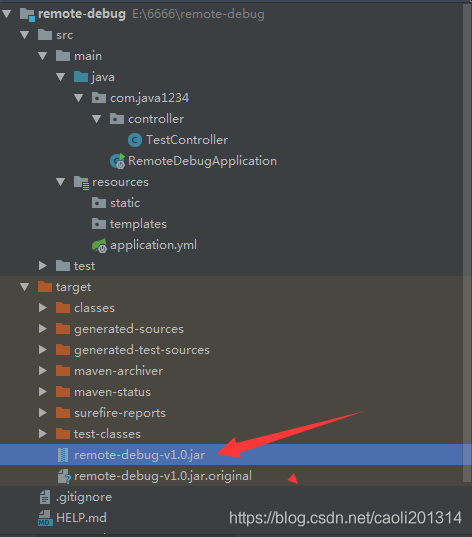472x537 pixels.
Task: Expand the surefire-reports folder arrow
Action: pyautogui.click(x=42, y=413)
